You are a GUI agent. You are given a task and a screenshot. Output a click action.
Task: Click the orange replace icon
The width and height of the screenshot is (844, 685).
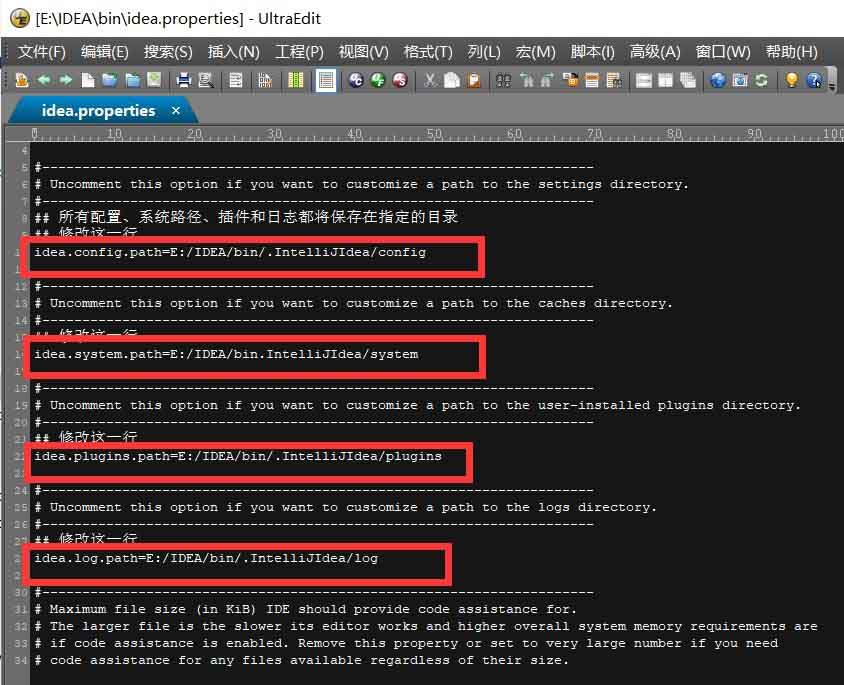point(570,81)
